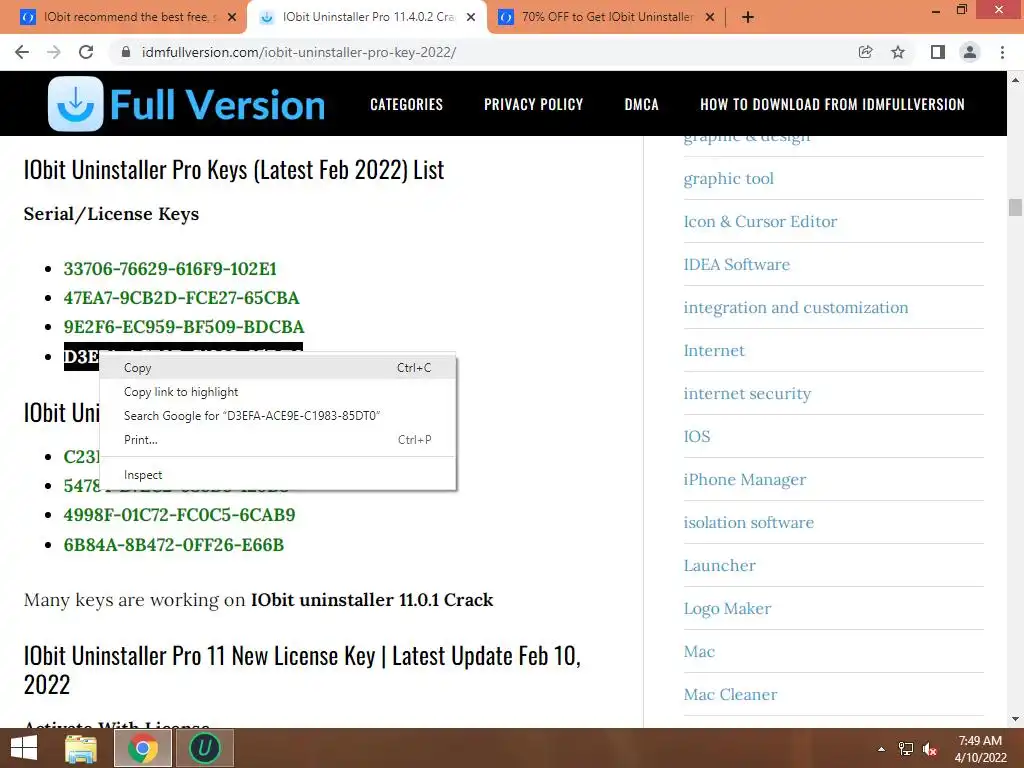This screenshot has width=1024, height=768.
Task: Click the lock icon in address bar
Action: click(126, 52)
